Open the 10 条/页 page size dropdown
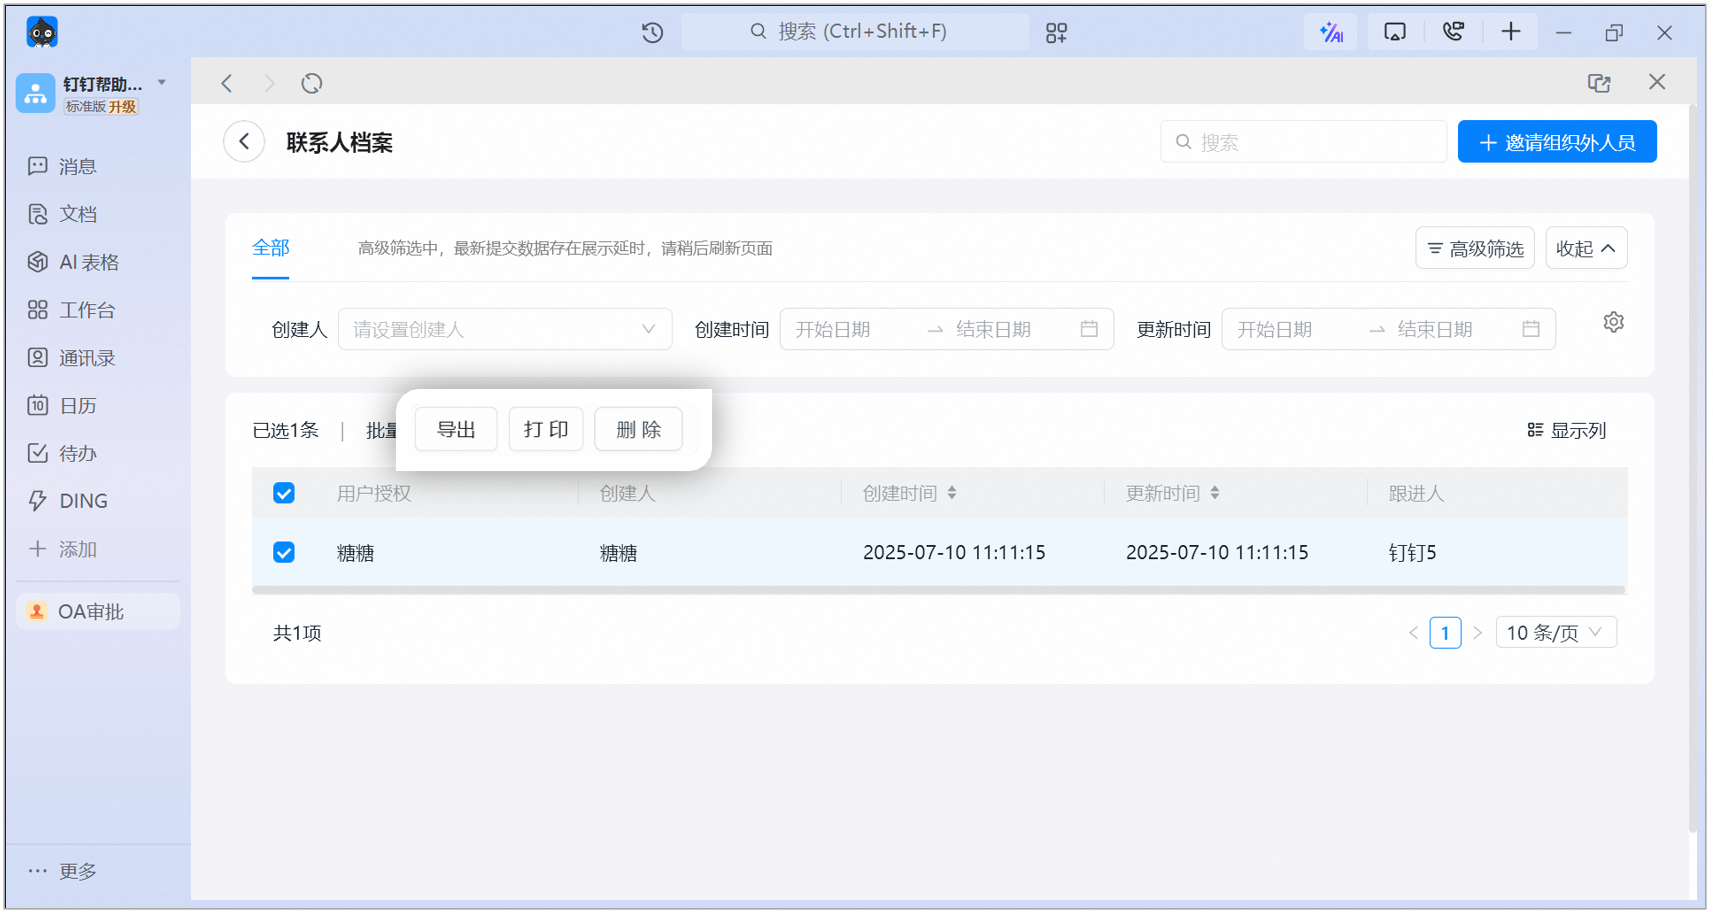 point(1556,633)
